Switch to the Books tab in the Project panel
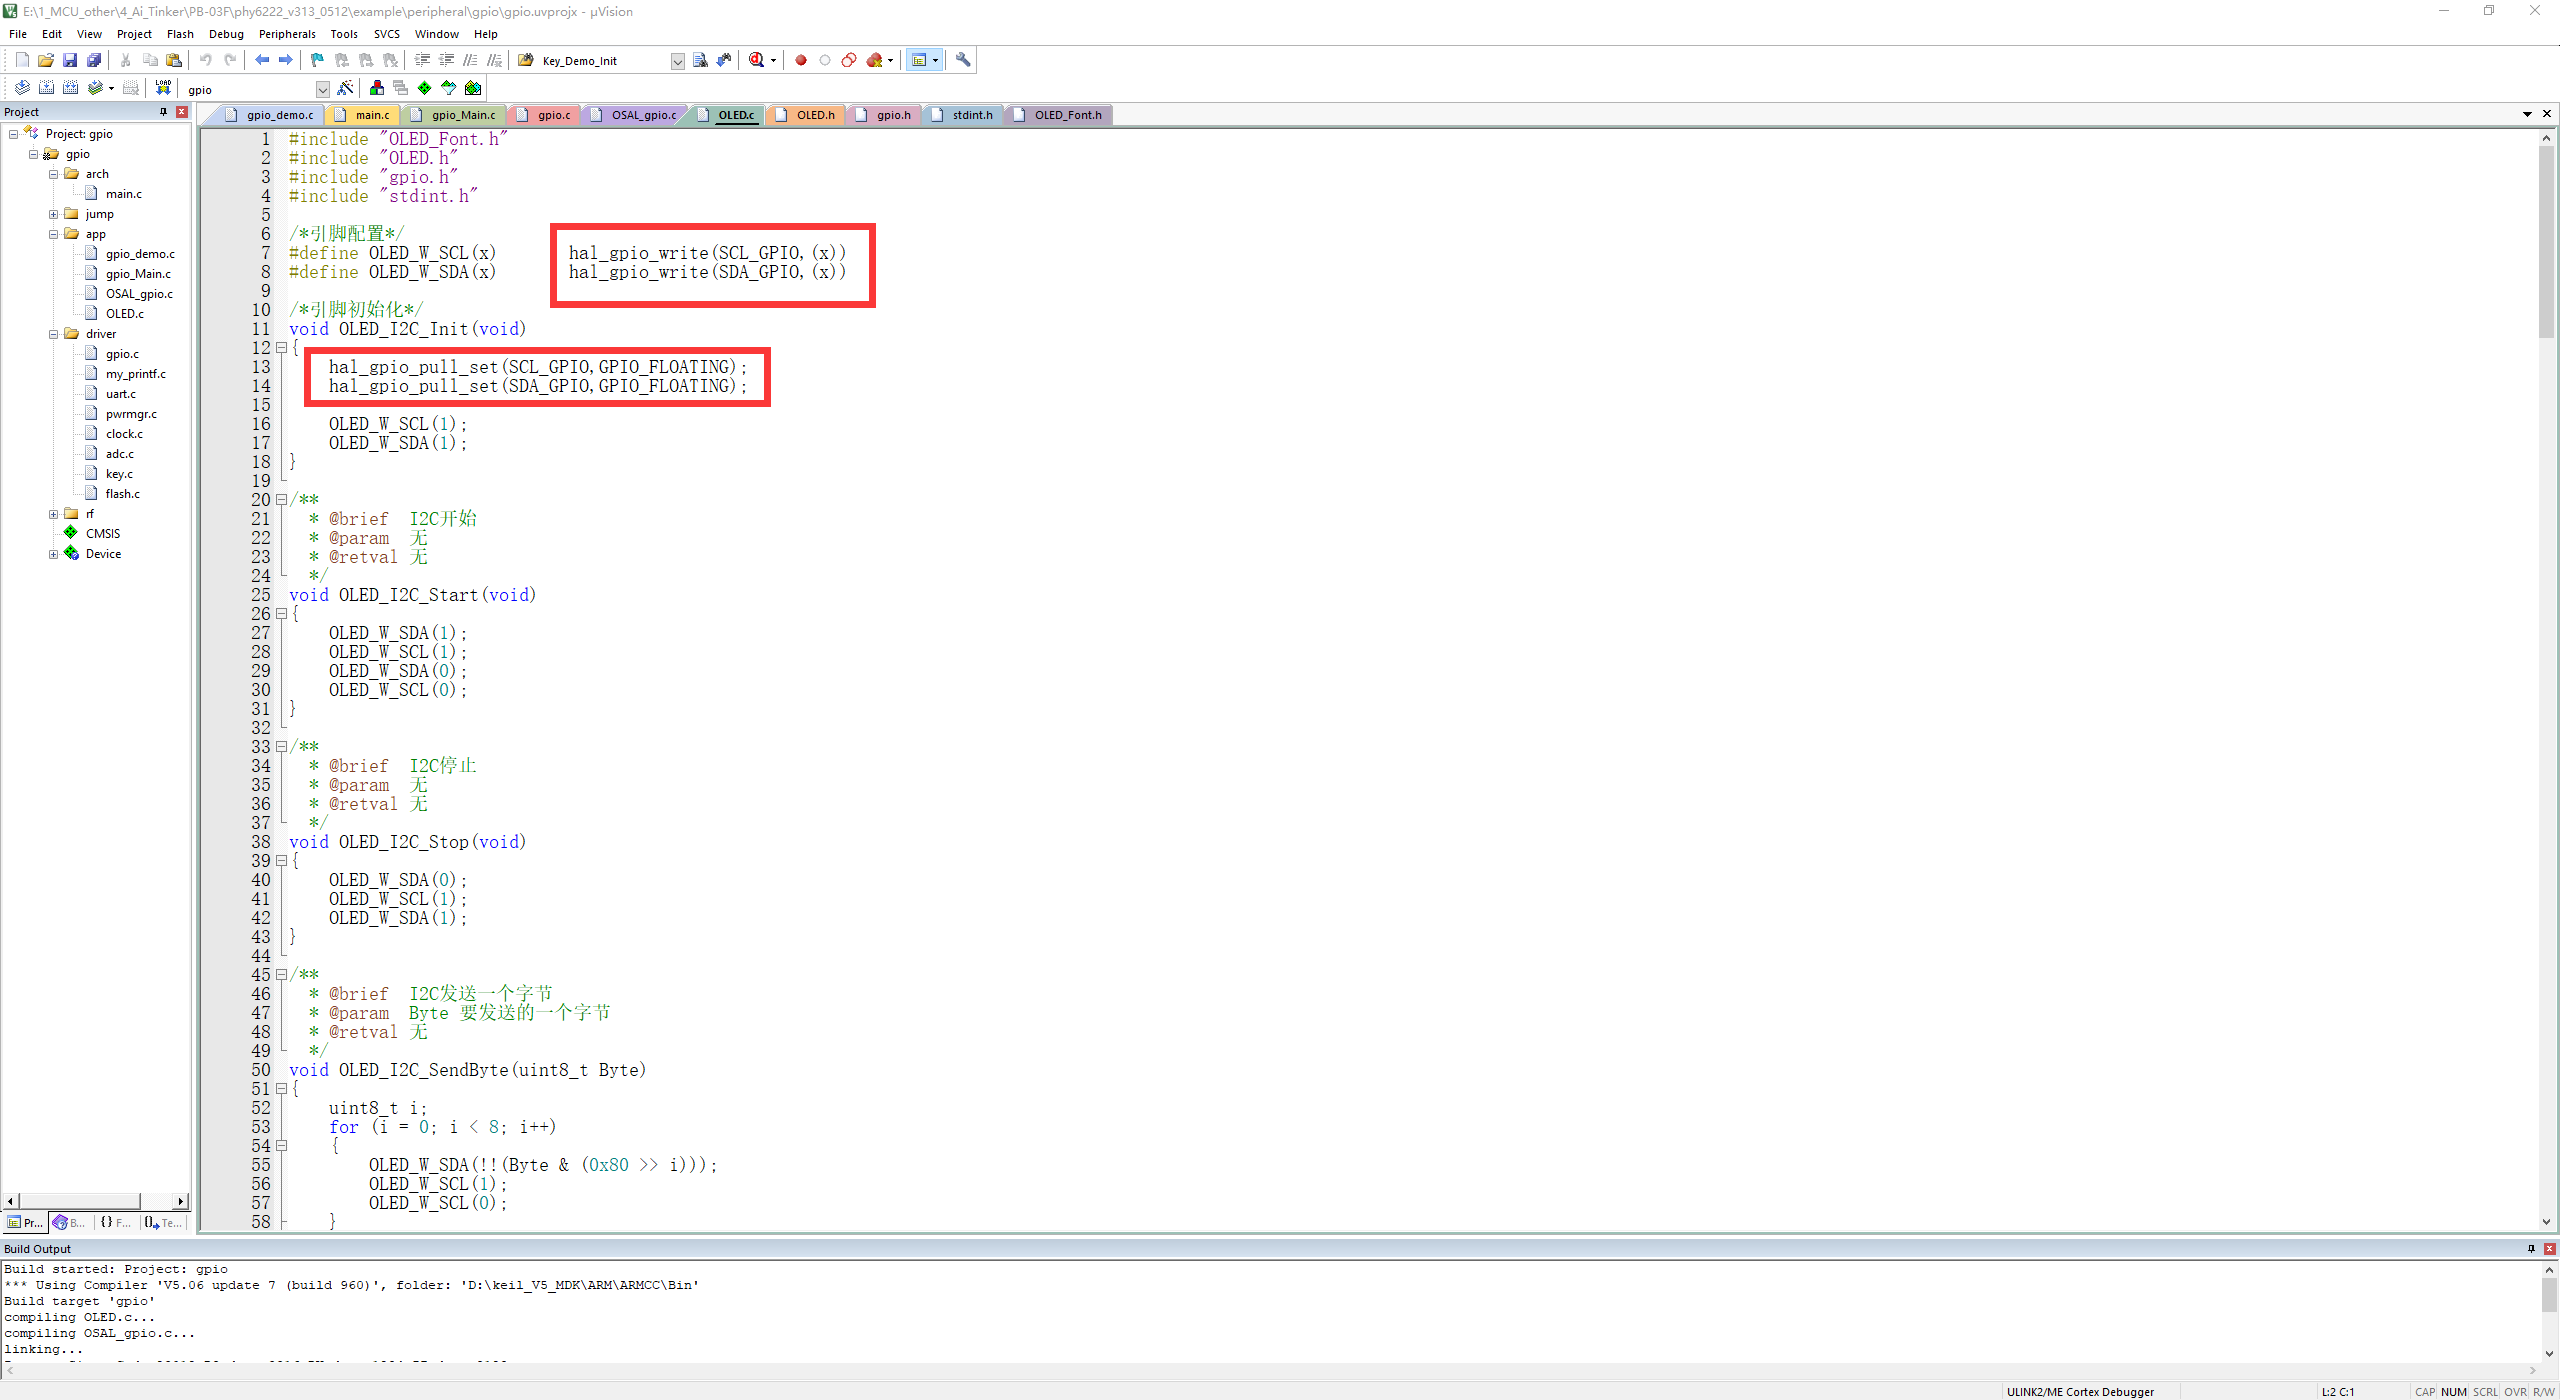Viewport: 2560px width, 1400px height. click(x=69, y=1222)
